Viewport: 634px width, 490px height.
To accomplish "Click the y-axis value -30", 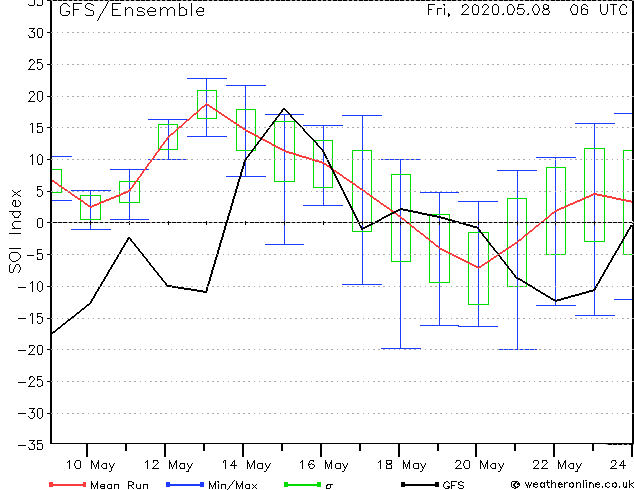I will click(30, 414).
